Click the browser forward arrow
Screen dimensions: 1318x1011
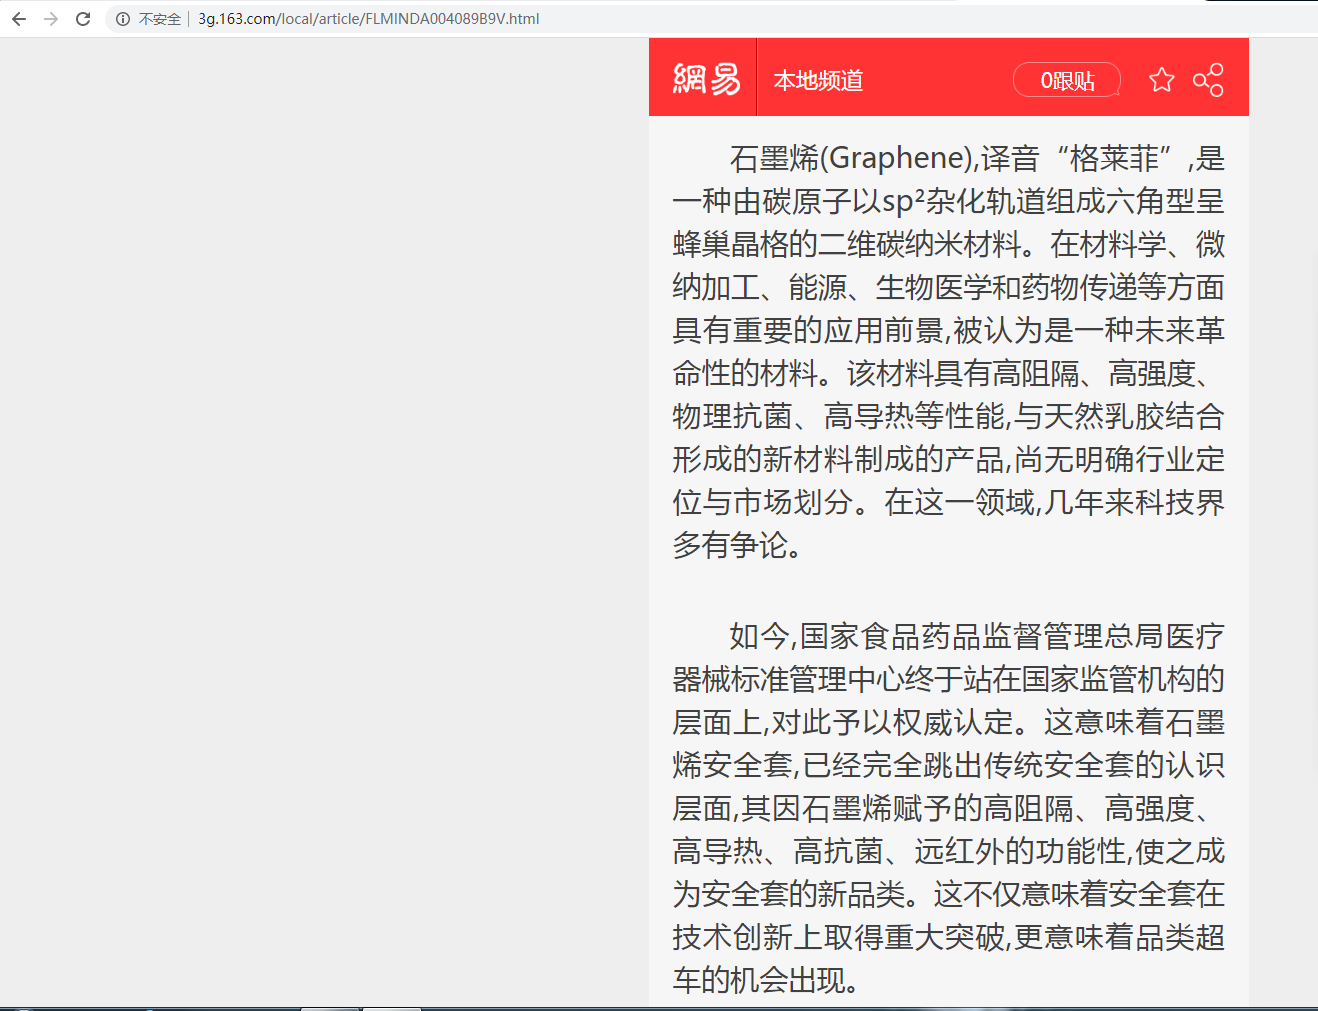point(51,19)
